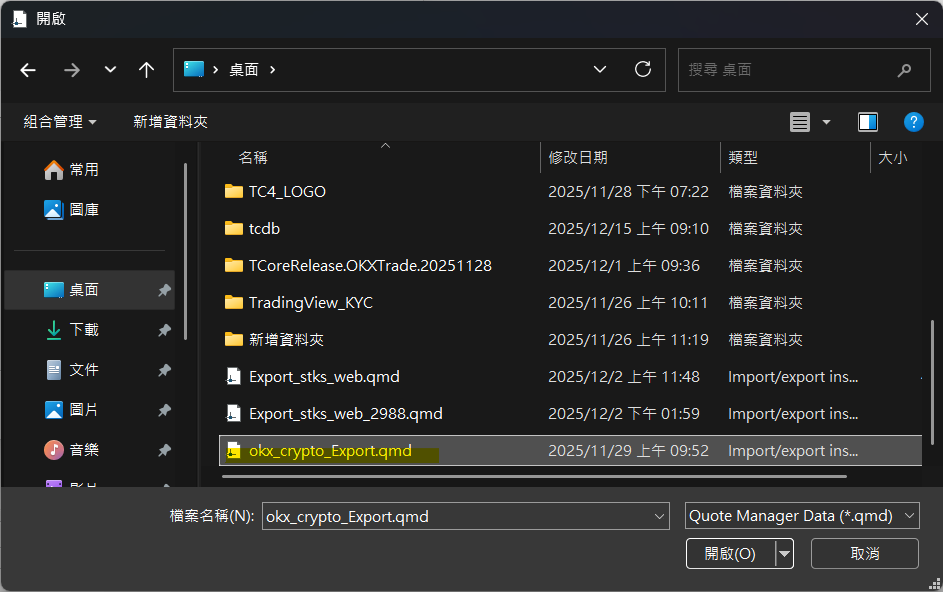Go back with the left arrow button
This screenshot has height=592, width=943.
point(28,70)
